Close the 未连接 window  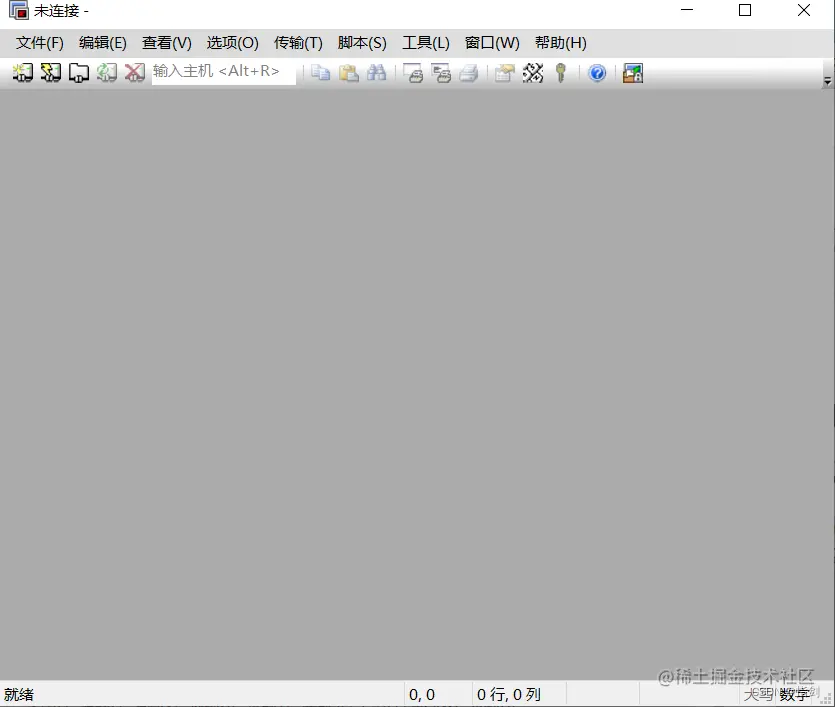click(x=804, y=10)
